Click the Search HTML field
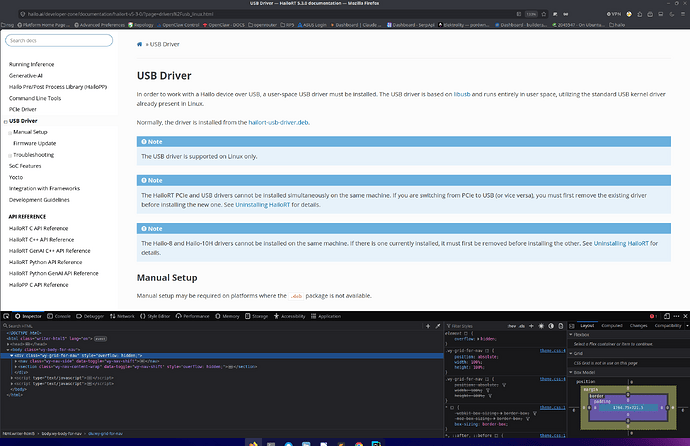Screen dimensions: 690x446 click(x=211, y=326)
